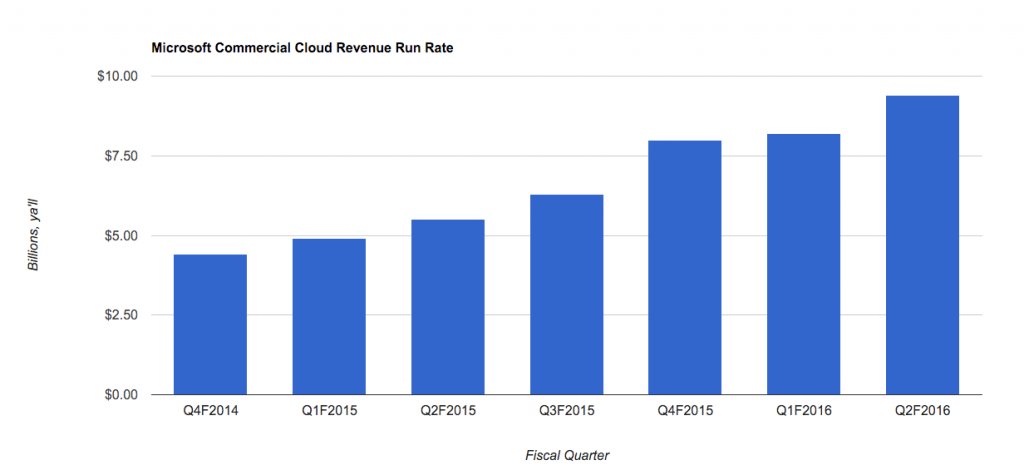Viewport: 1024px width, 475px height.
Task: Click the Q1F2015 axis label
Action: [329, 412]
